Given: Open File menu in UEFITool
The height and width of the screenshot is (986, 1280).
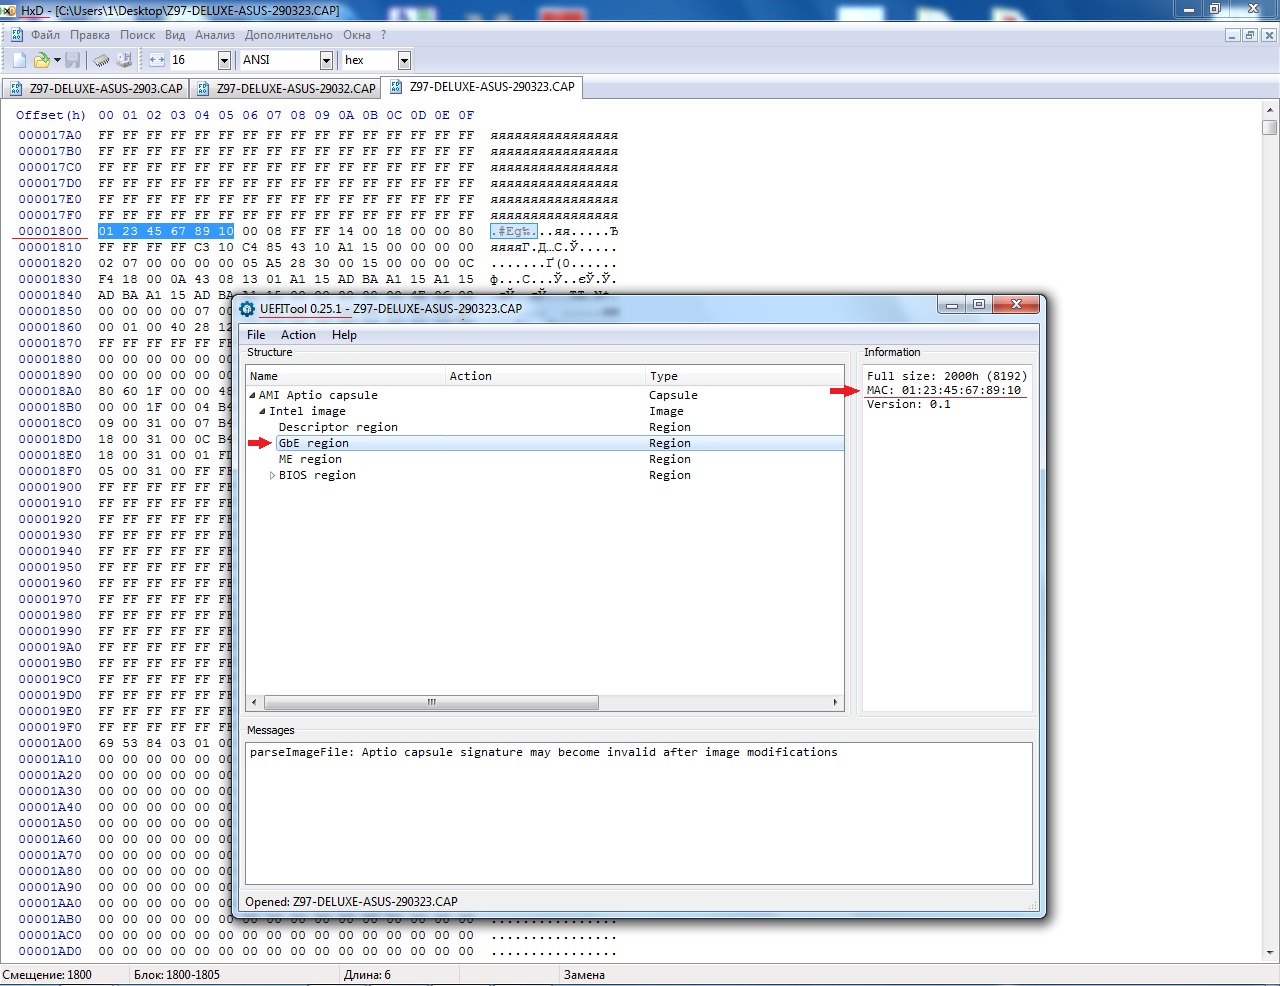Looking at the screenshot, I should pyautogui.click(x=256, y=335).
